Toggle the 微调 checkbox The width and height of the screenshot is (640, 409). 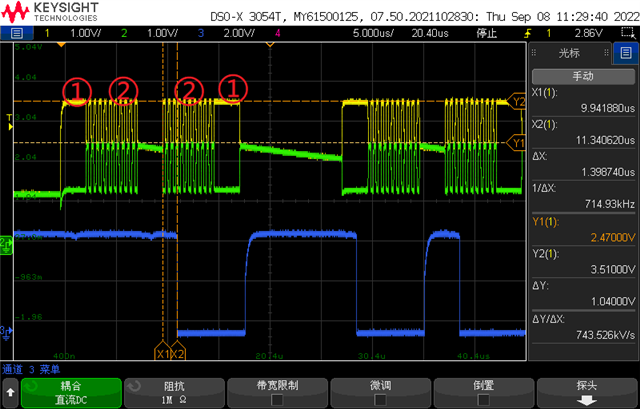(x=380, y=400)
